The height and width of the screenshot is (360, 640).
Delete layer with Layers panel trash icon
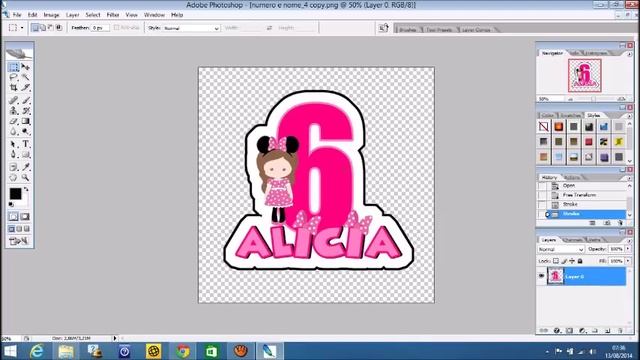pos(620,330)
